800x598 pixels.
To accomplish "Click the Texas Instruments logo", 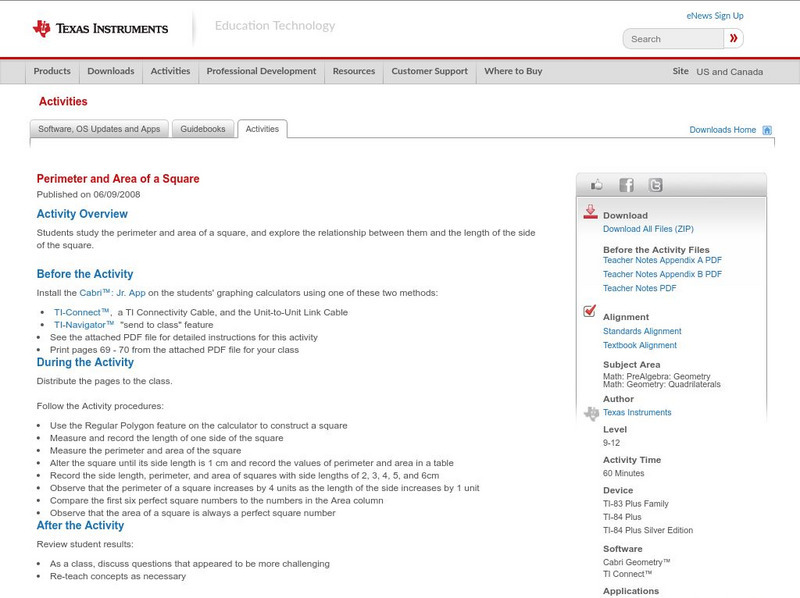I will tap(101, 29).
